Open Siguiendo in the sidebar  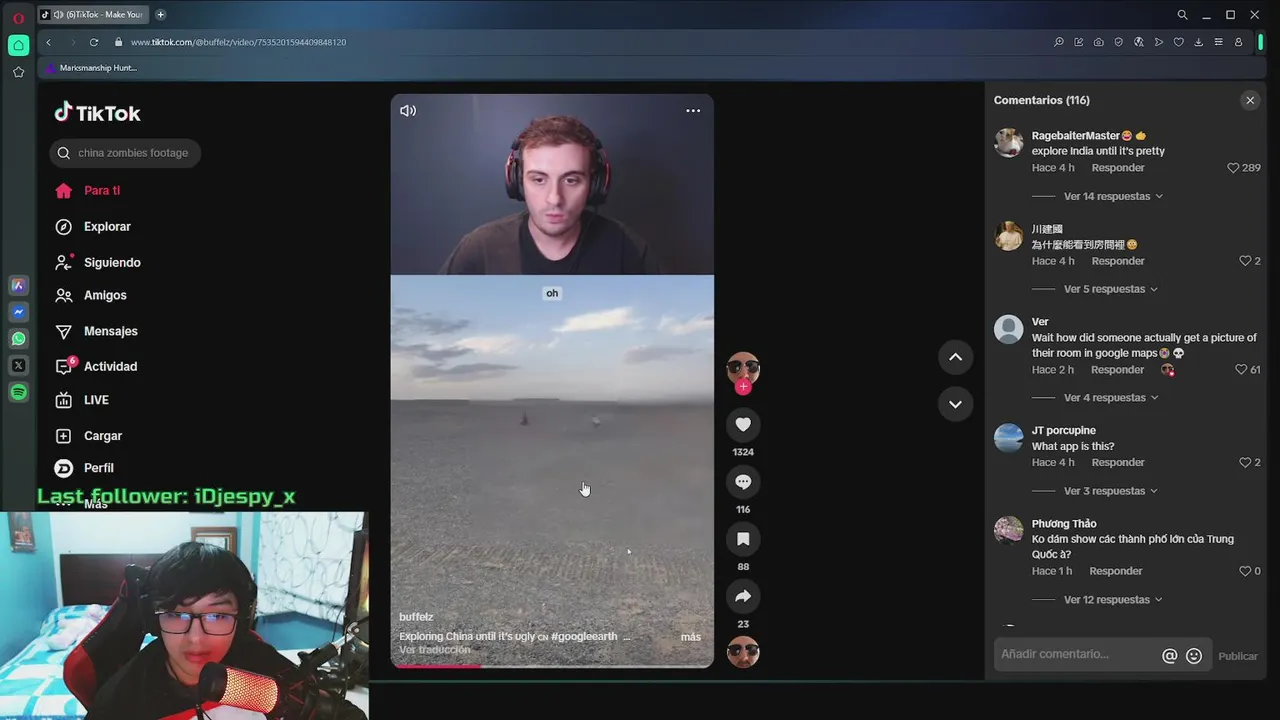coord(112,263)
